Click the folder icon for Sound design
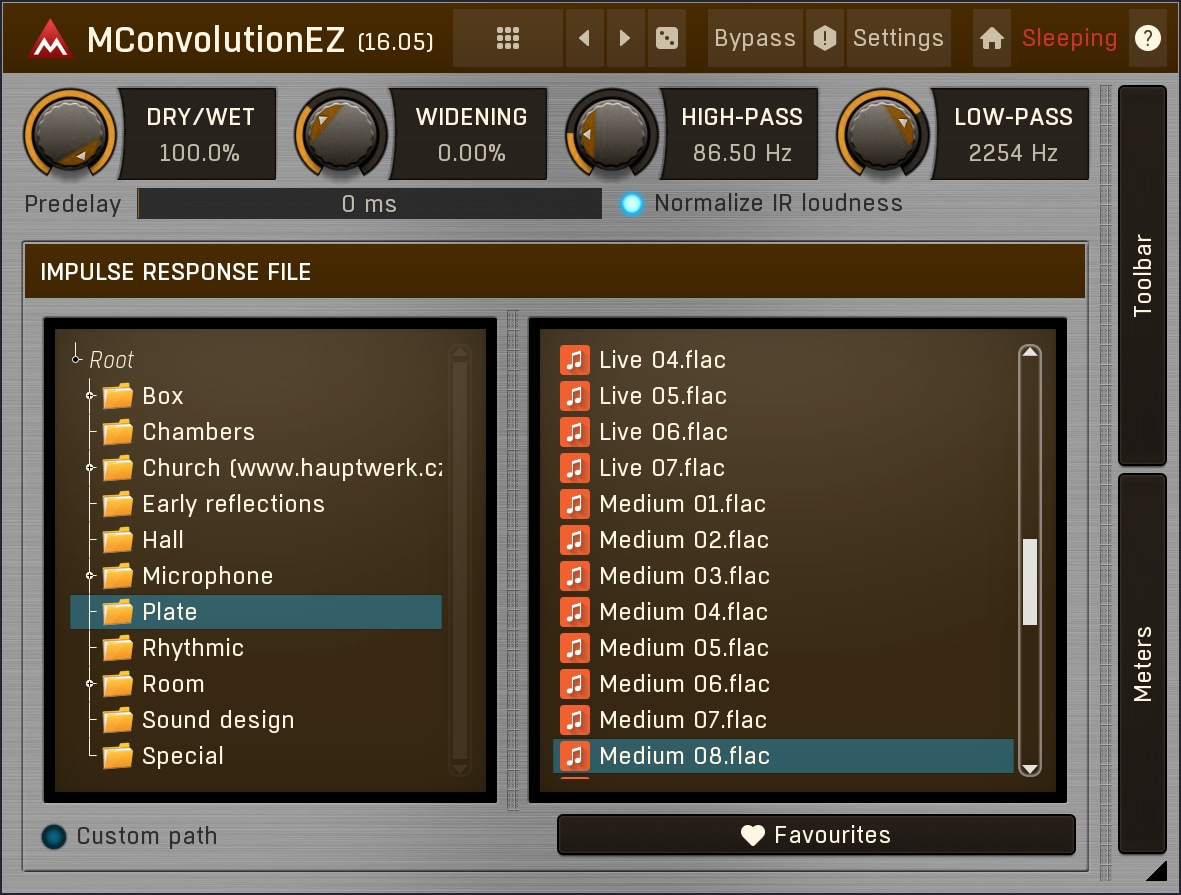The width and height of the screenshot is (1181, 895). [118, 720]
